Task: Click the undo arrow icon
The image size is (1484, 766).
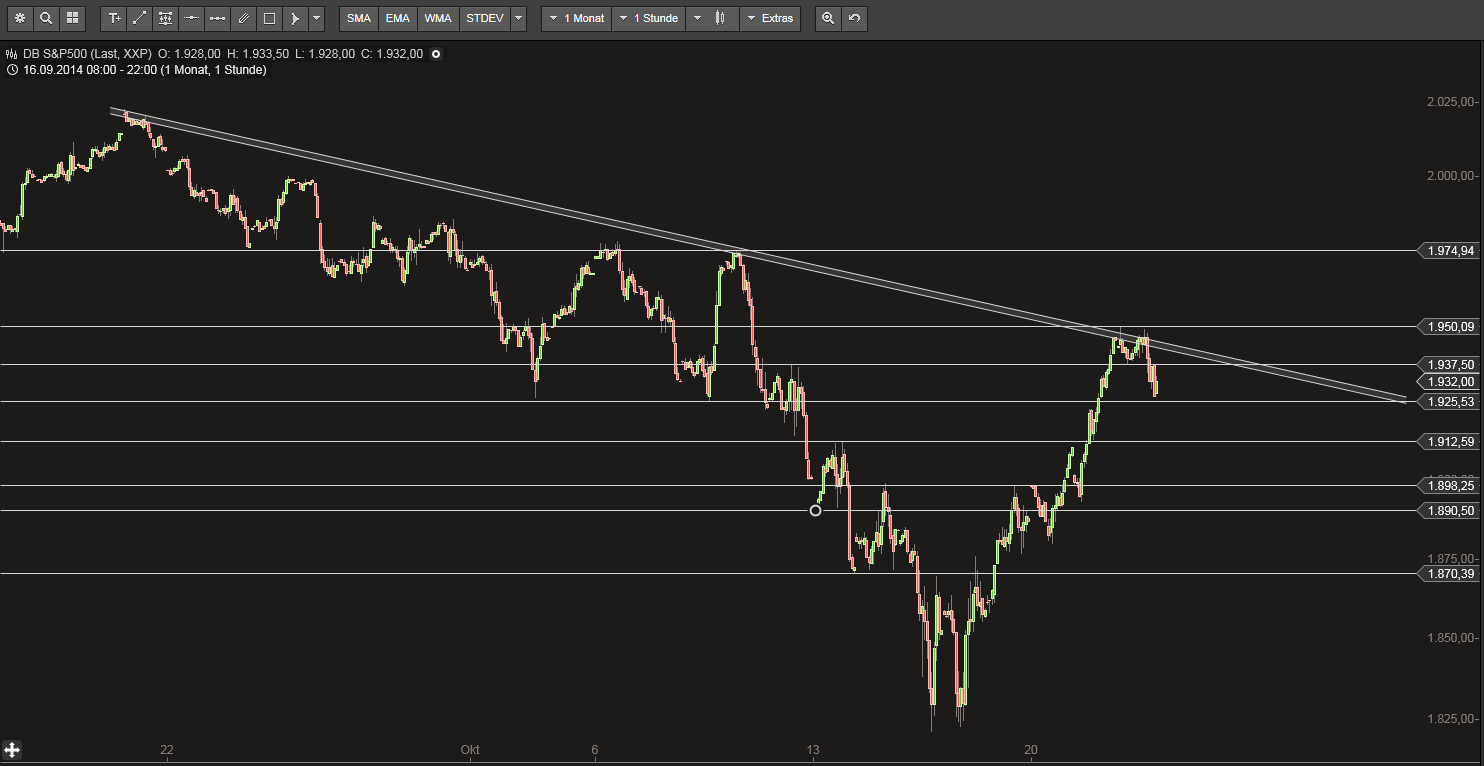Action: click(852, 18)
